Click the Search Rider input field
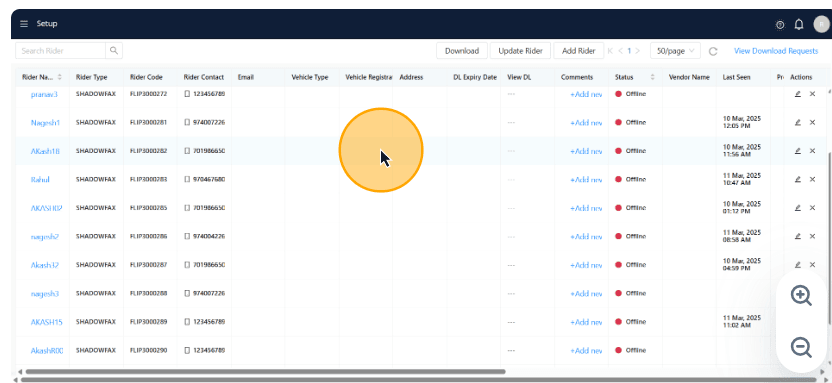 point(60,51)
